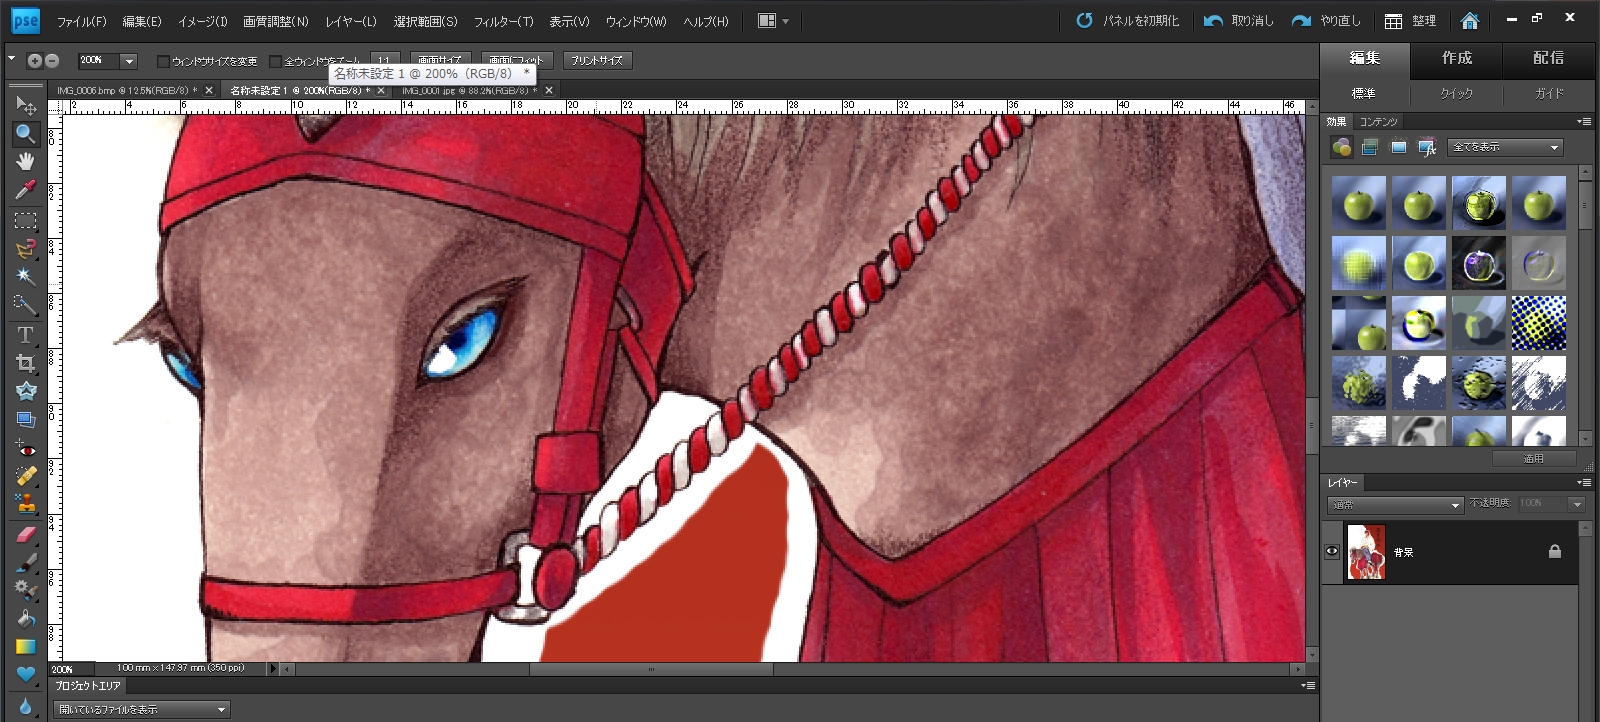Viewport: 1600px width, 722px height.
Task: Select the Spot Healing Brush bandage tool
Action: click(26, 476)
